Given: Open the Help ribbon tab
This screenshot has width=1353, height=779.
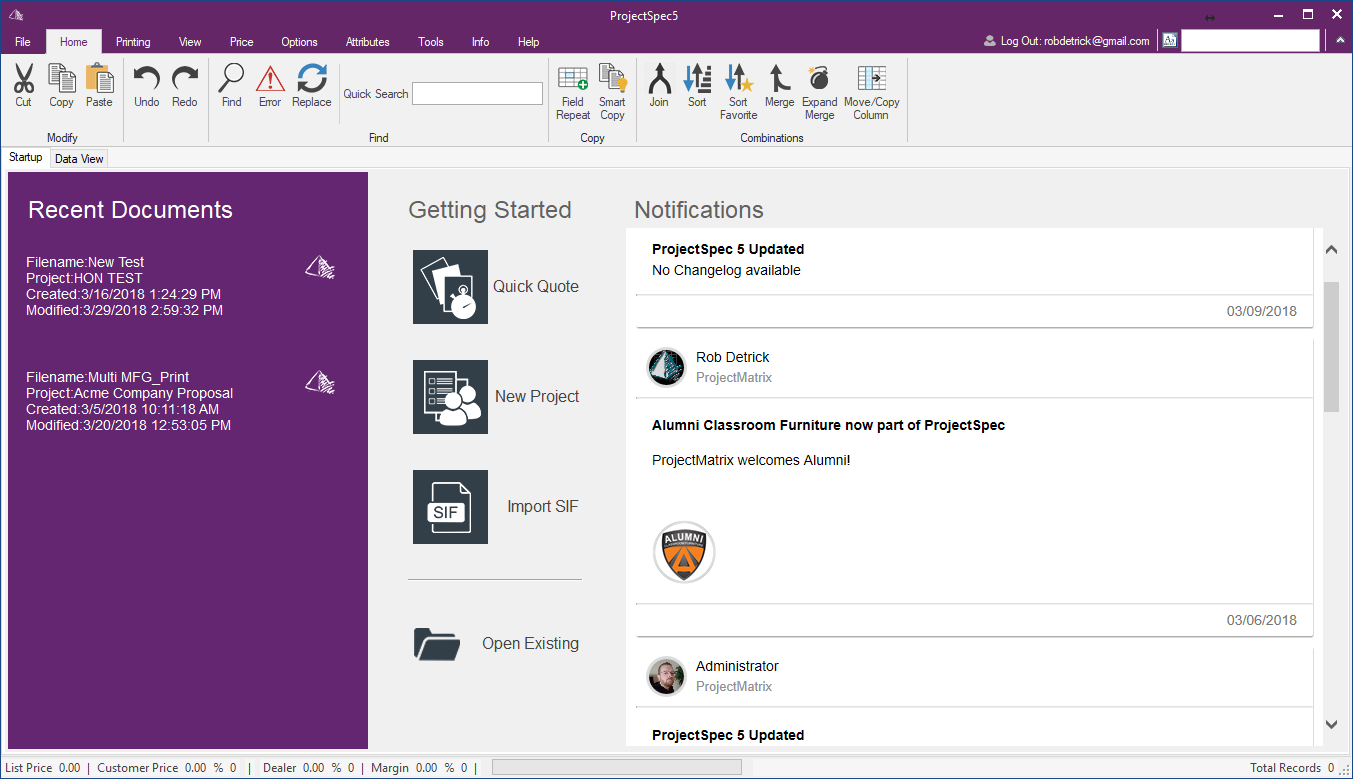Looking at the screenshot, I should pos(529,42).
